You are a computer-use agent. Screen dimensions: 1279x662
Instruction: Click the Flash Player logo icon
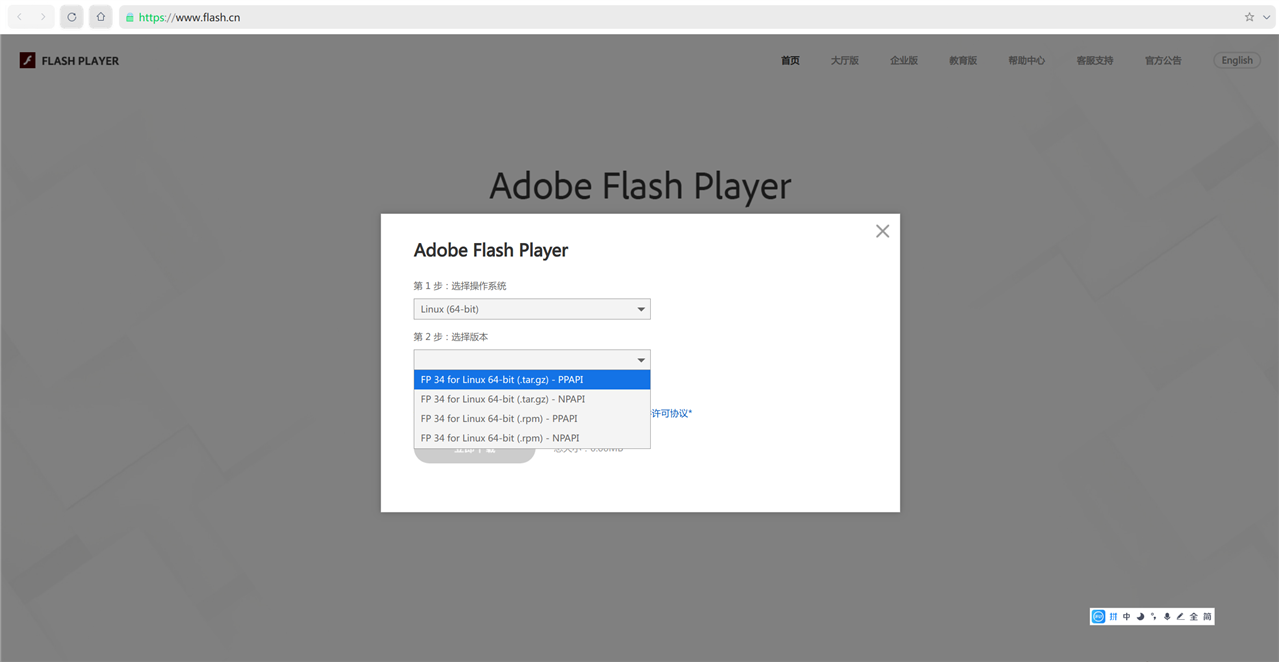28,60
